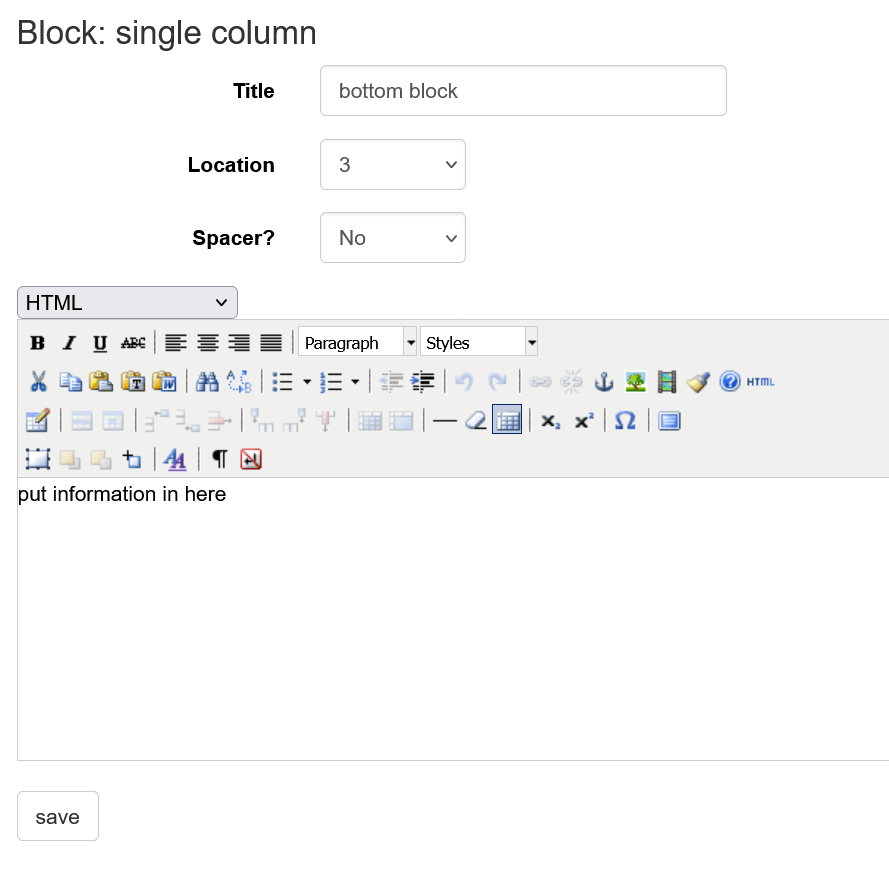Insert embedded media with the film icon
Image resolution: width=889 pixels, height=880 pixels.
[667, 381]
